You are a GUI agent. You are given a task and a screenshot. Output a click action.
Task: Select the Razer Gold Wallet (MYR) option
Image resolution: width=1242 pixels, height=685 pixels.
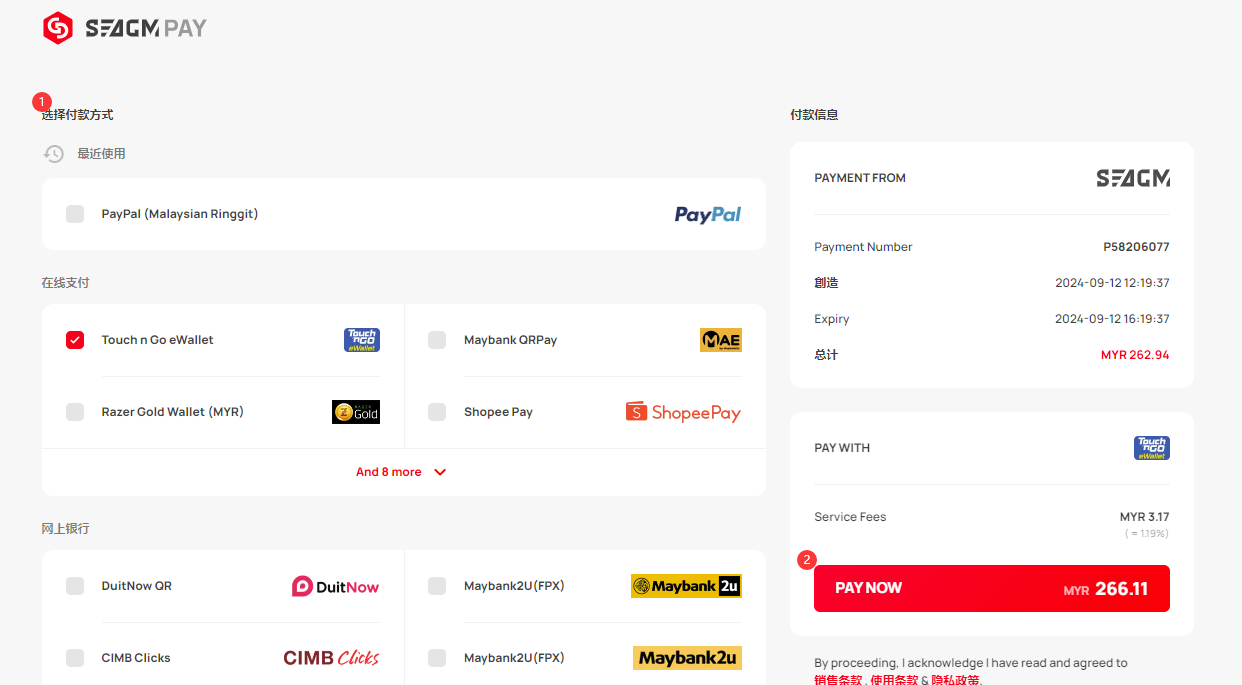coord(223,412)
